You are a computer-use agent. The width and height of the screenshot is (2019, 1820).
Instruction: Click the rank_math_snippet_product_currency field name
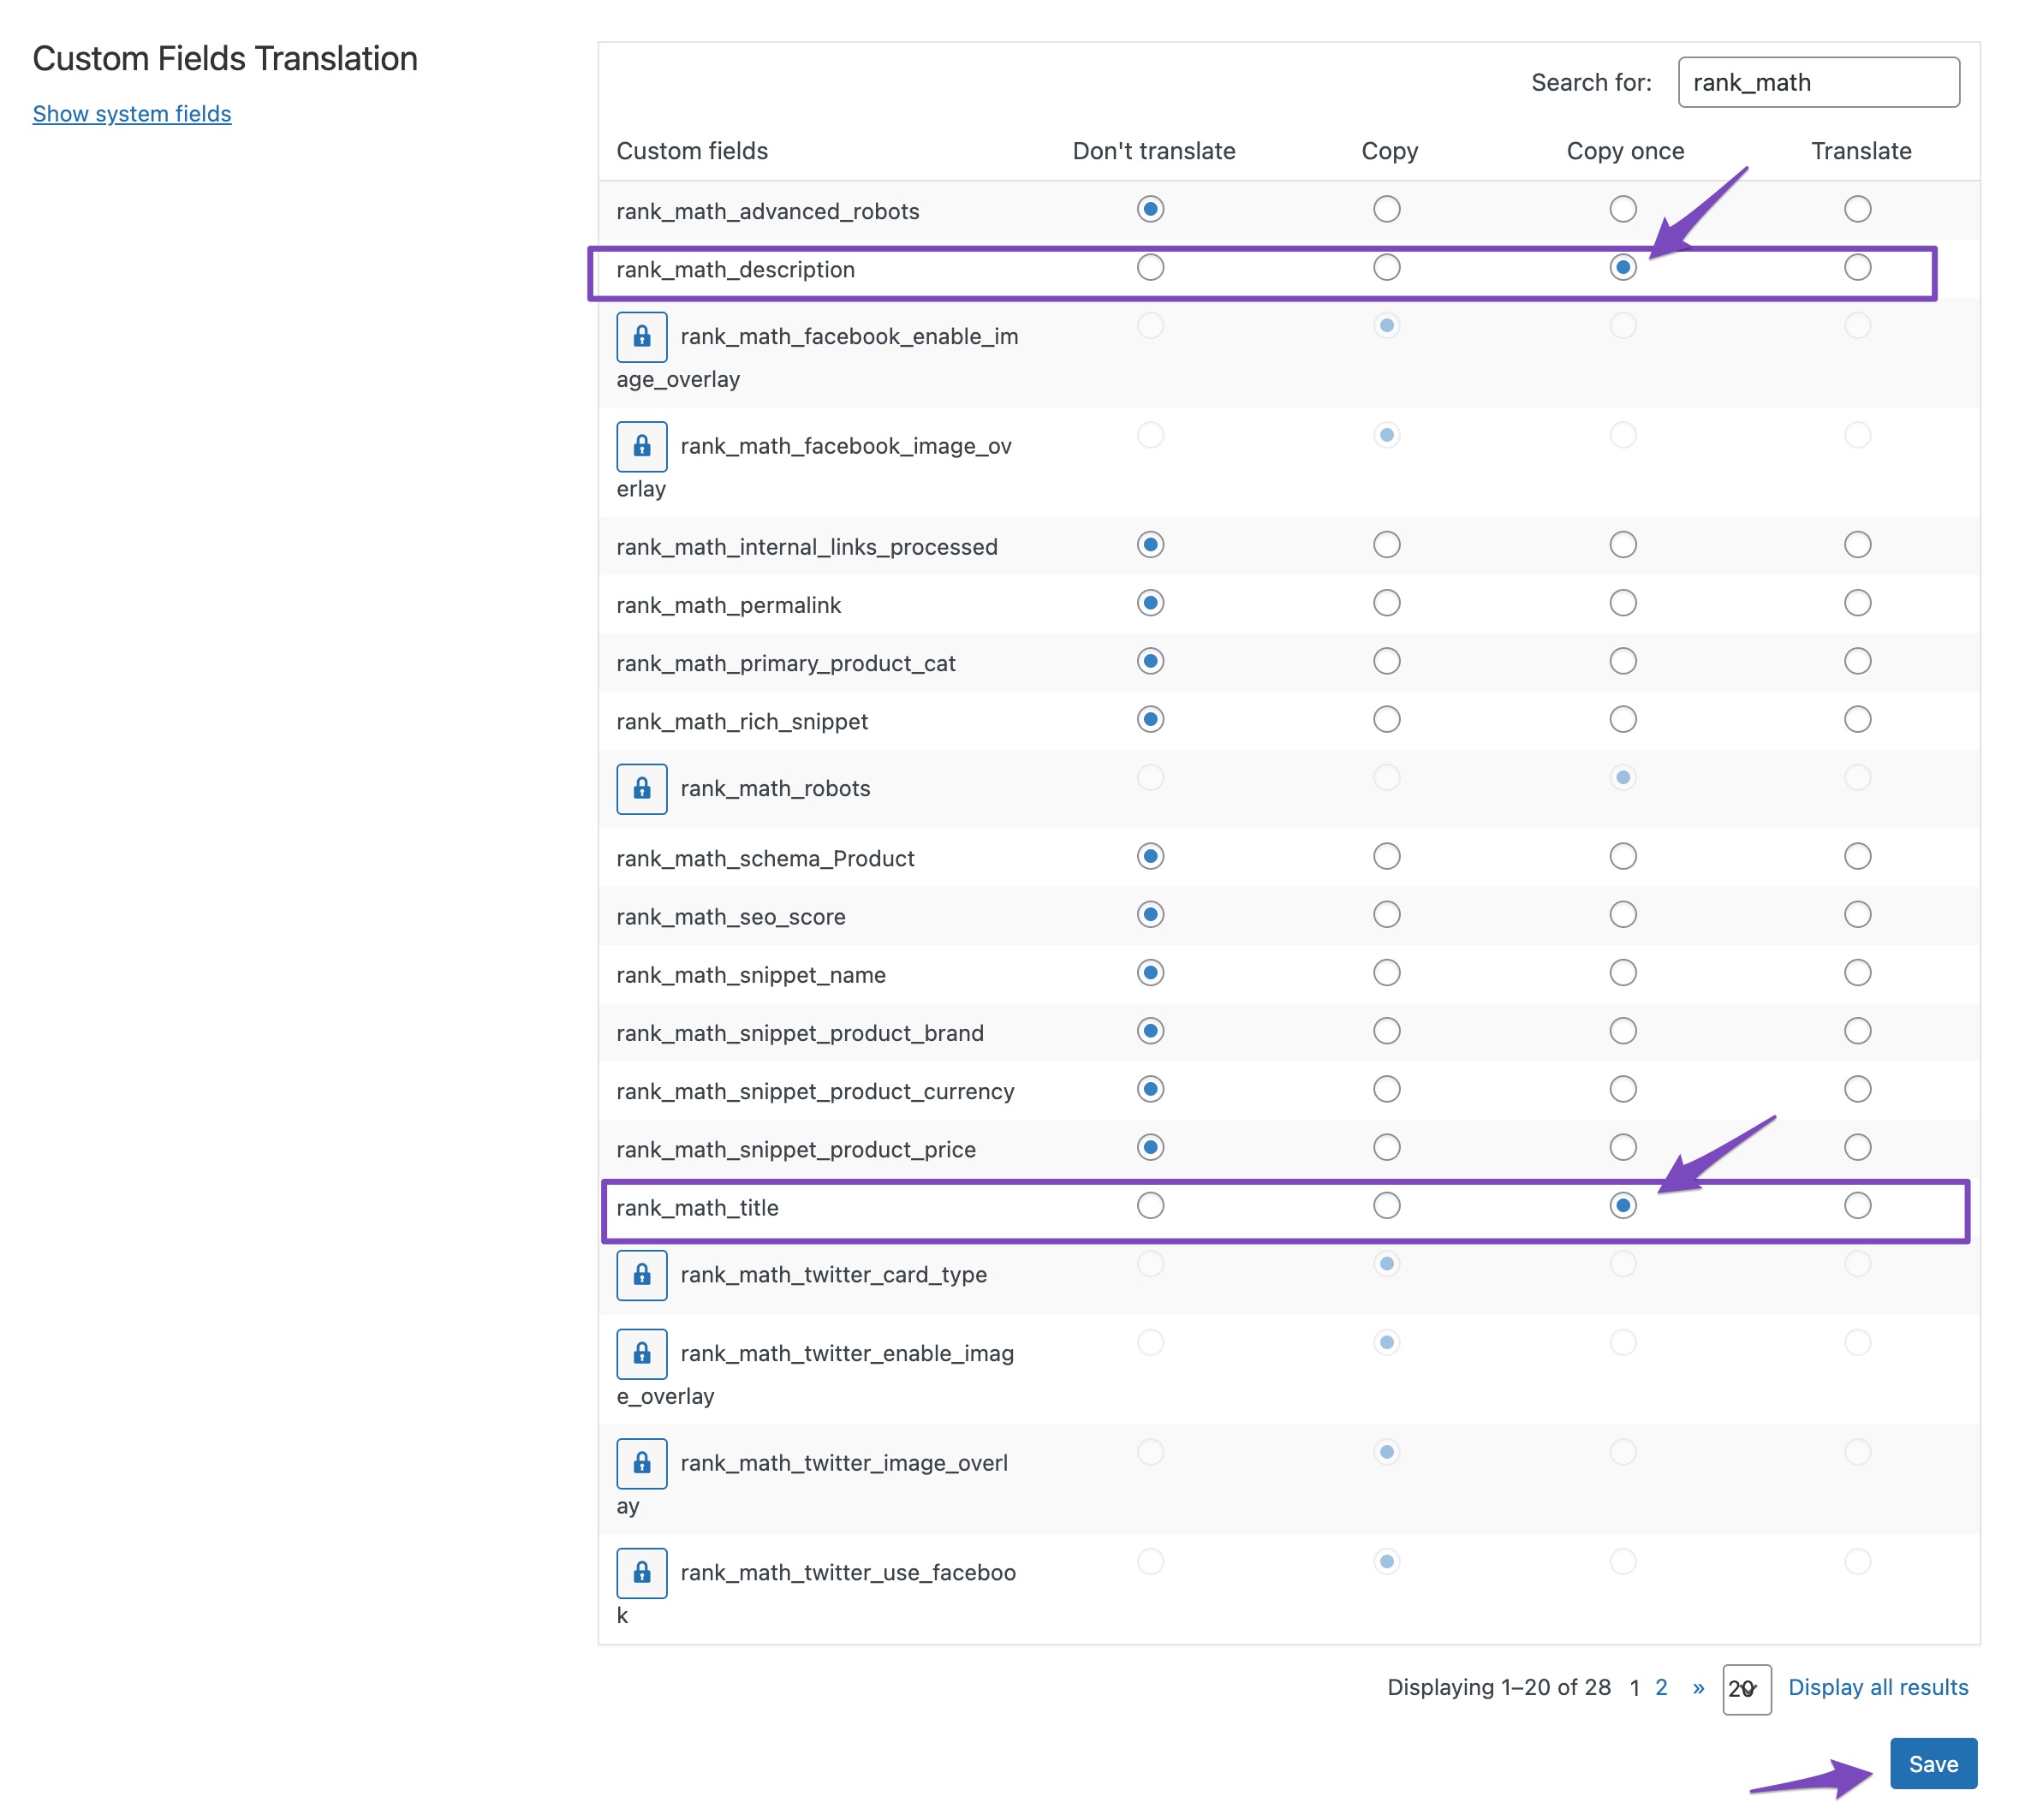point(815,1092)
